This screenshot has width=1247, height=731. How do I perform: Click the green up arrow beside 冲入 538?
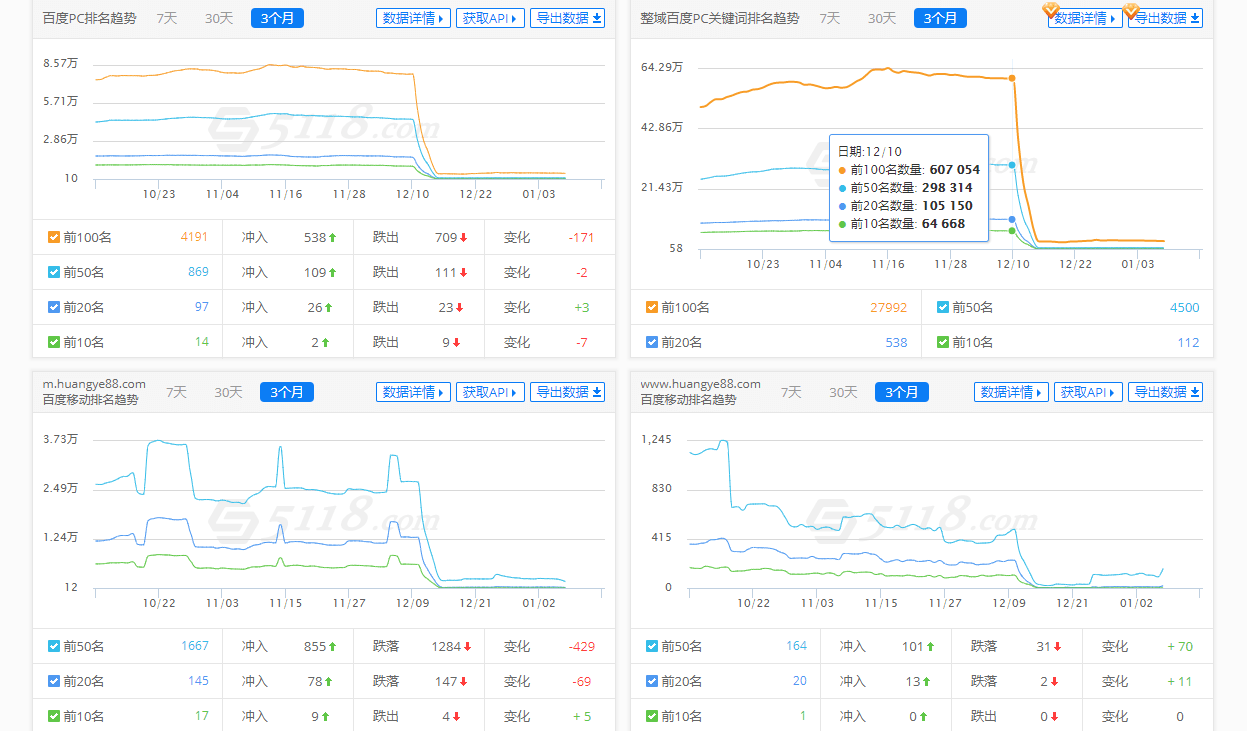tap(332, 238)
